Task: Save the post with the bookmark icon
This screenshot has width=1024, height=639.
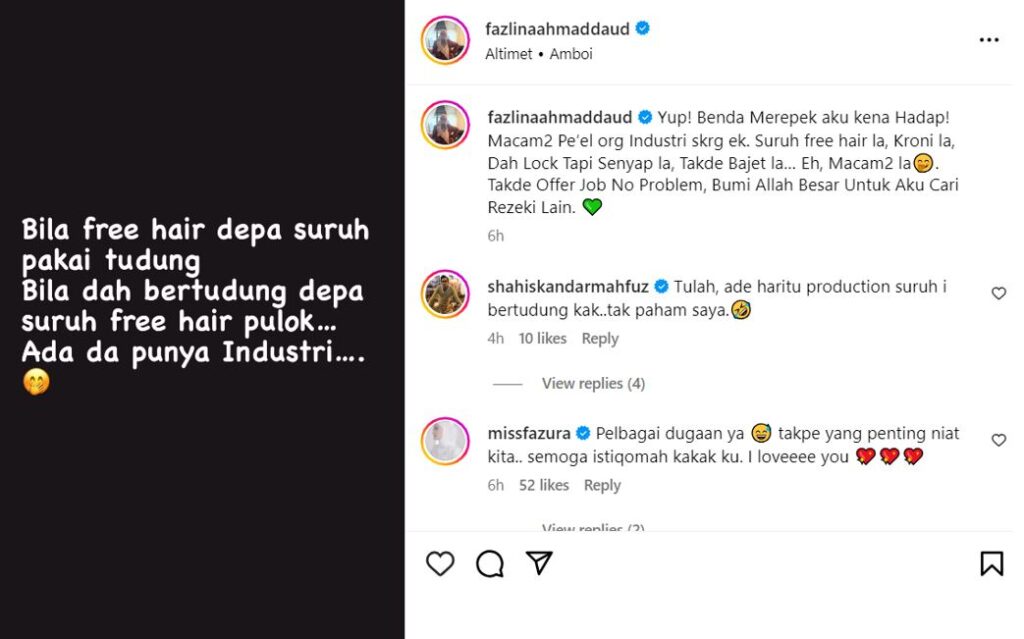Action: tap(990, 565)
